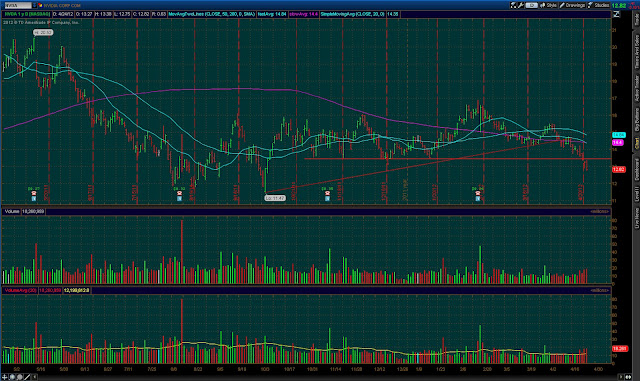Click the O: 13.27 open value
Image resolution: width=640 pixels, height=381 pixels.
click(84, 14)
